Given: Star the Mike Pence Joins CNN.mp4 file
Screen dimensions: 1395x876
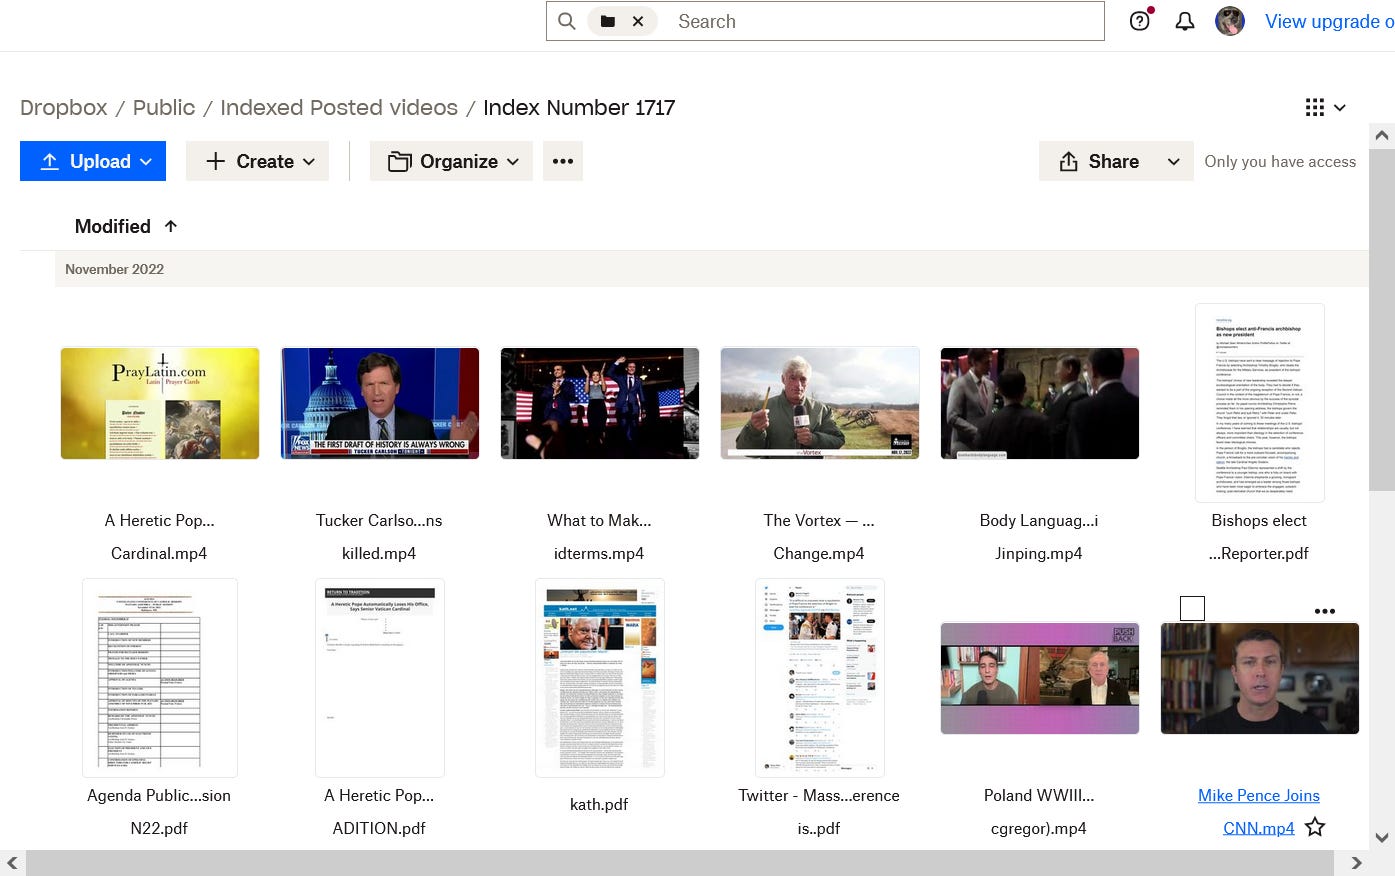Looking at the screenshot, I should coord(1315,827).
